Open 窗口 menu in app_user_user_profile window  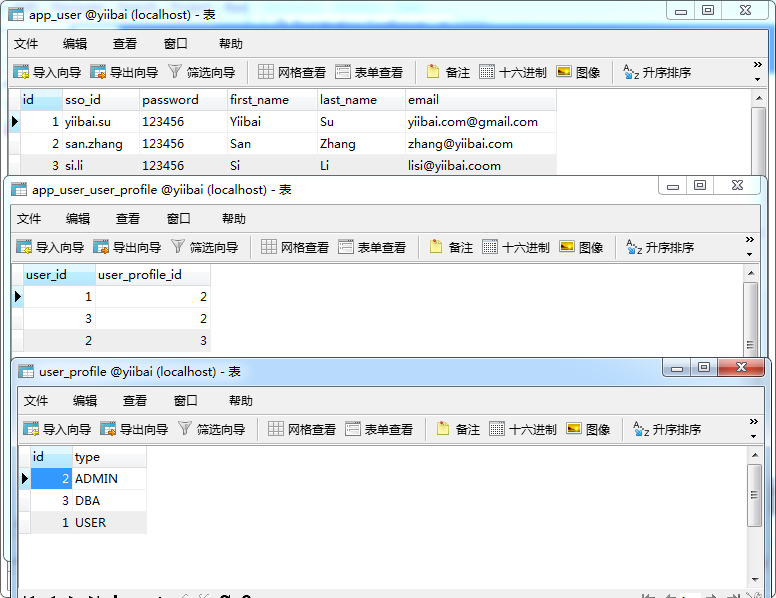(x=179, y=219)
